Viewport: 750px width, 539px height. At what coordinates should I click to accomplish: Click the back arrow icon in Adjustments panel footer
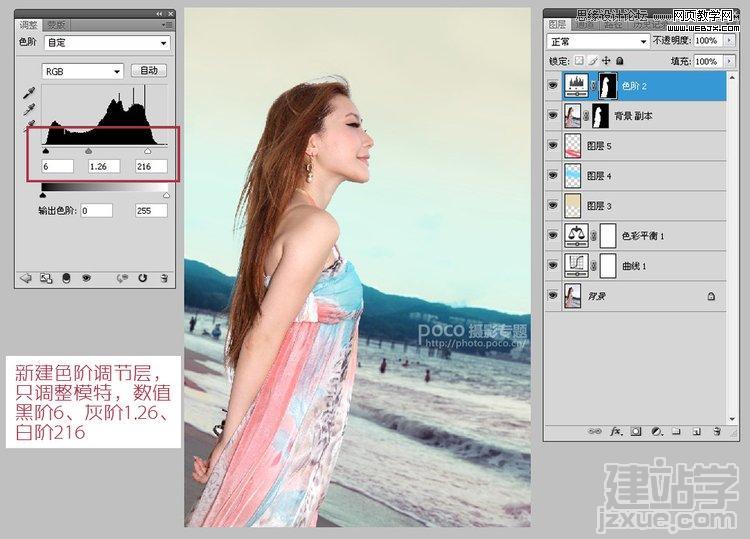pos(25,278)
